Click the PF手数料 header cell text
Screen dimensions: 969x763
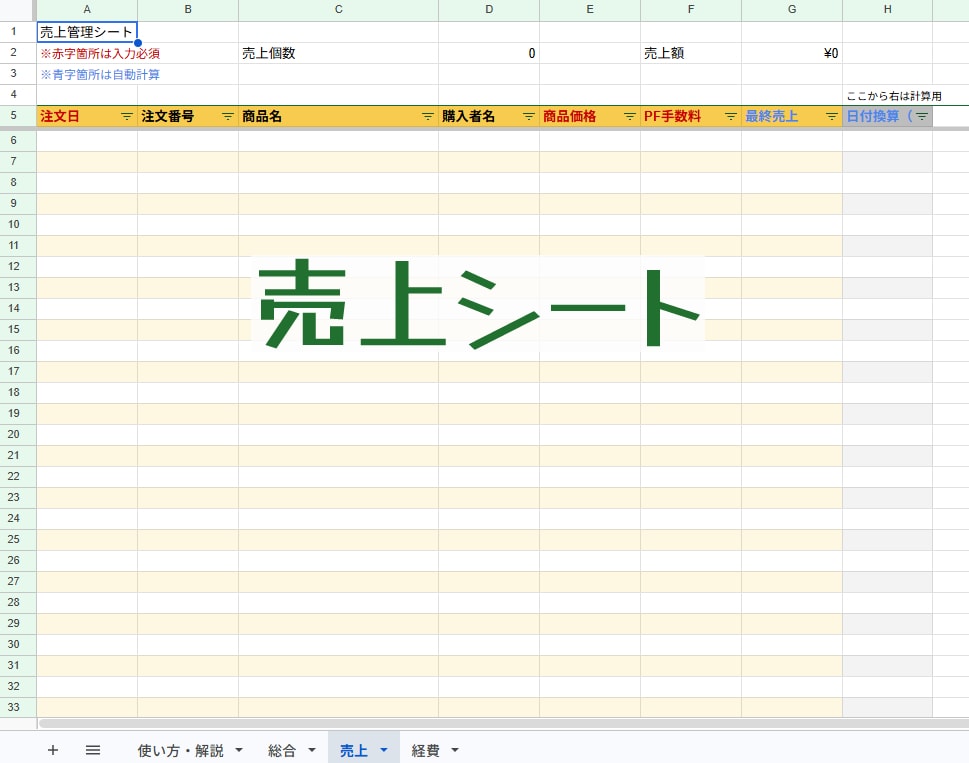[x=672, y=116]
